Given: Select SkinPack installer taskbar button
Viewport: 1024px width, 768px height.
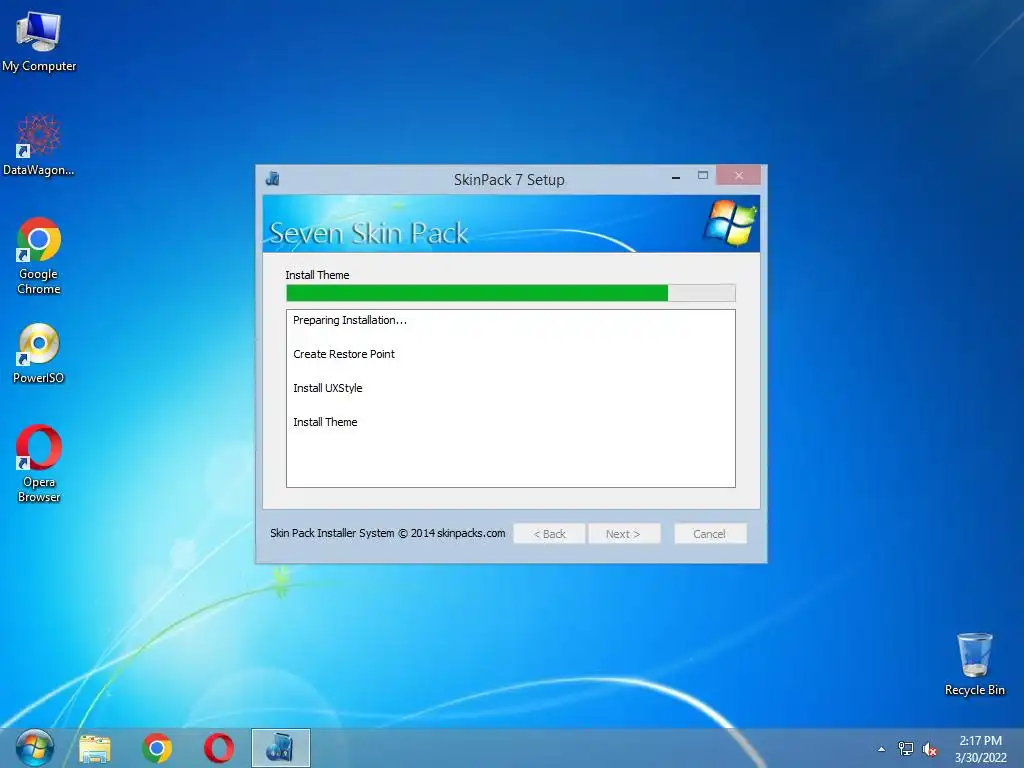Looking at the screenshot, I should [x=281, y=748].
